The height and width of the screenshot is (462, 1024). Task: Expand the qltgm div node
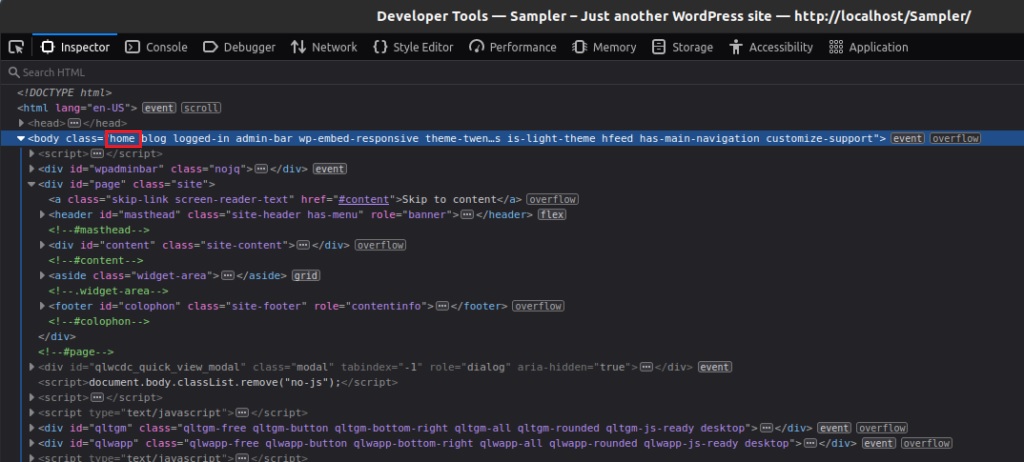[32, 428]
